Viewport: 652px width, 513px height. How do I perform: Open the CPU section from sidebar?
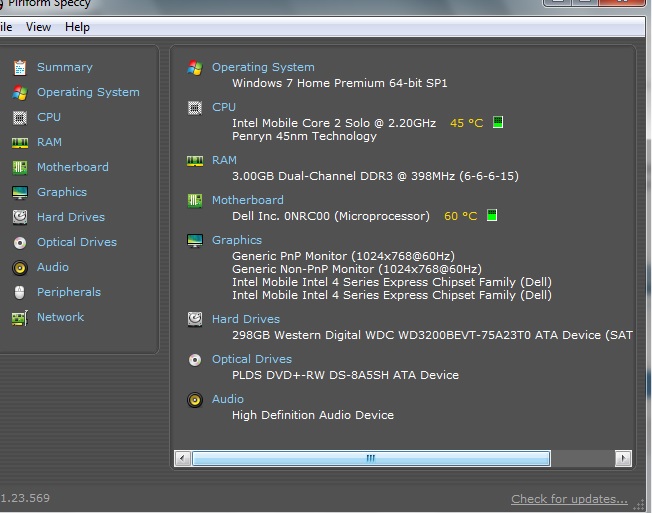[x=49, y=117]
